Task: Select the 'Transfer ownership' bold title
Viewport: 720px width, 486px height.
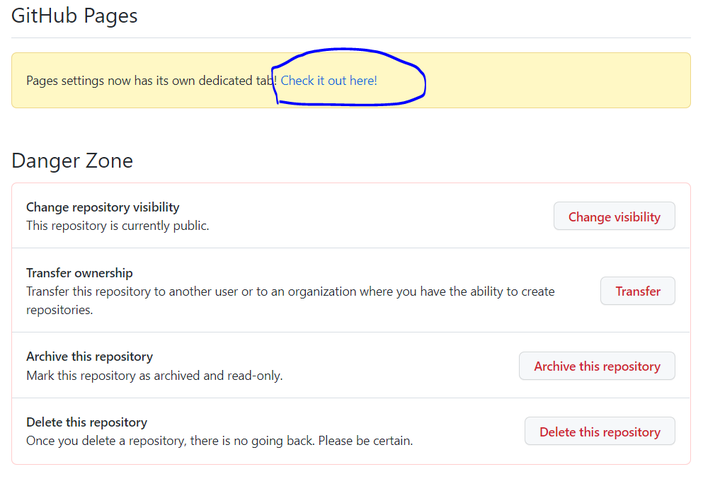Action: [x=79, y=273]
